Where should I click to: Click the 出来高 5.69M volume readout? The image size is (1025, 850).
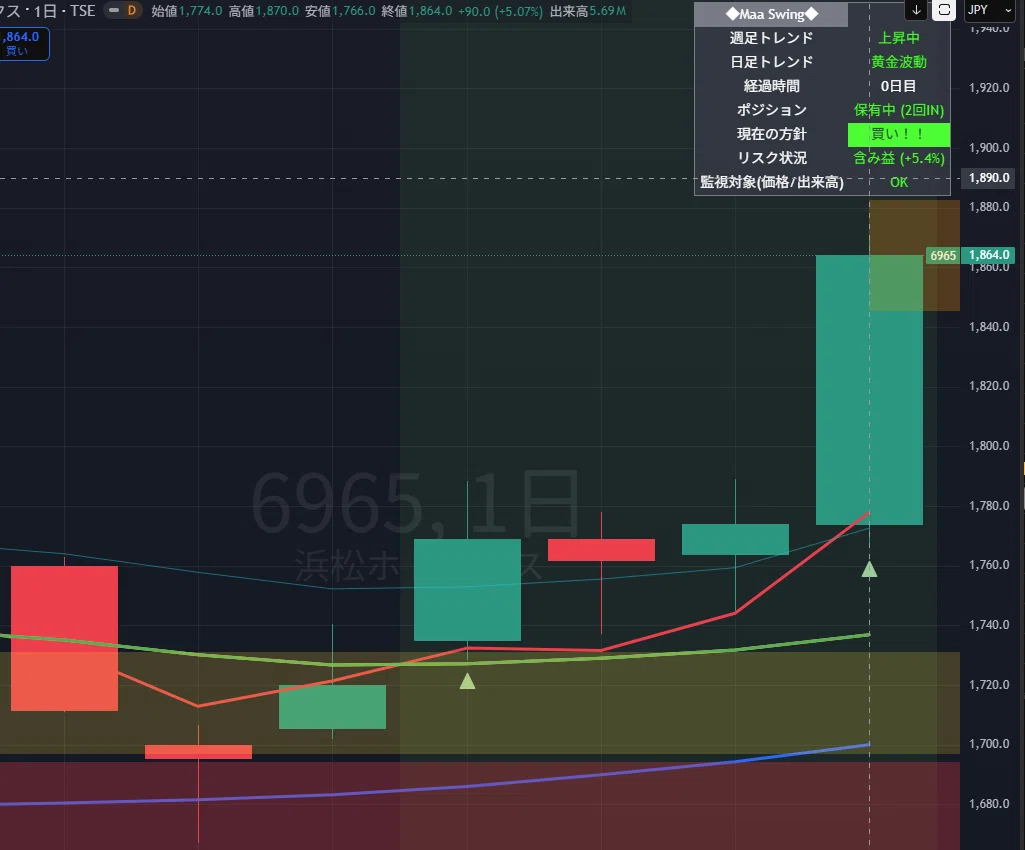pos(588,11)
